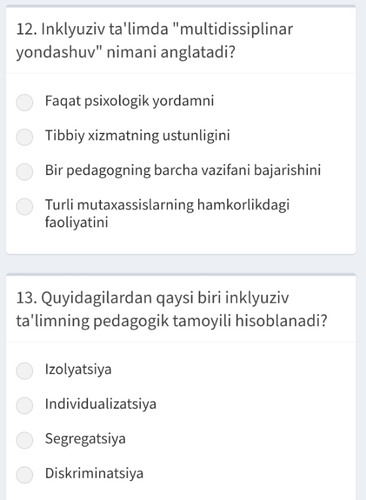This screenshot has height=500, width=366.
Task: Click the answer text Tibbiy xizmatning ustunligini
Action: 137,136
